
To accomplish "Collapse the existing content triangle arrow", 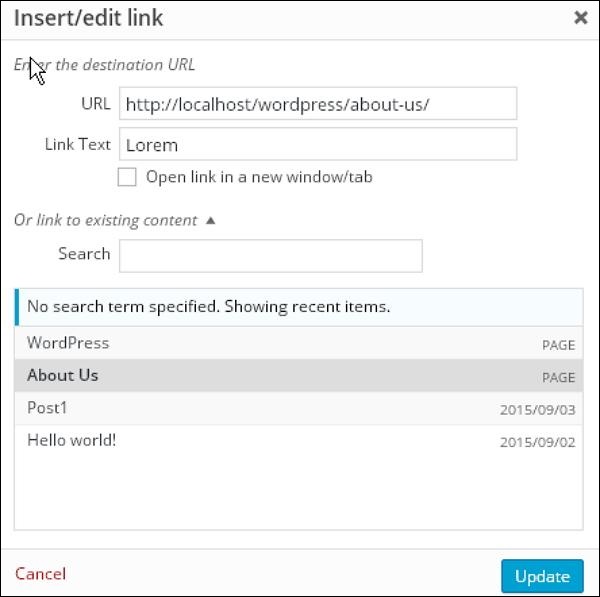I will (210, 221).
